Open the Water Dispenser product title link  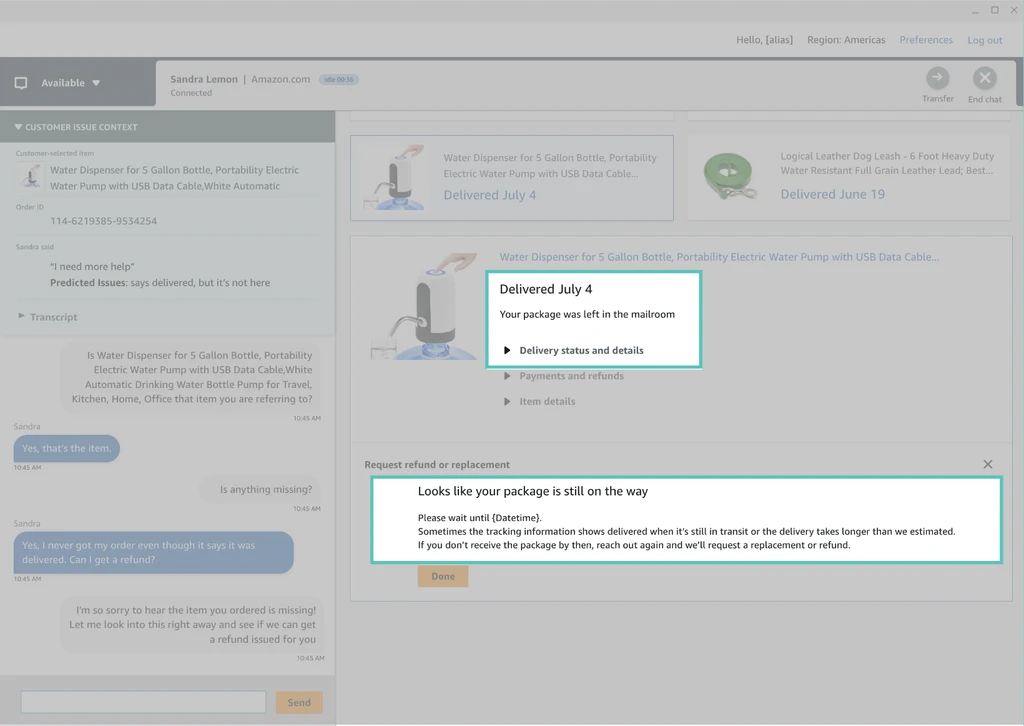pos(718,257)
